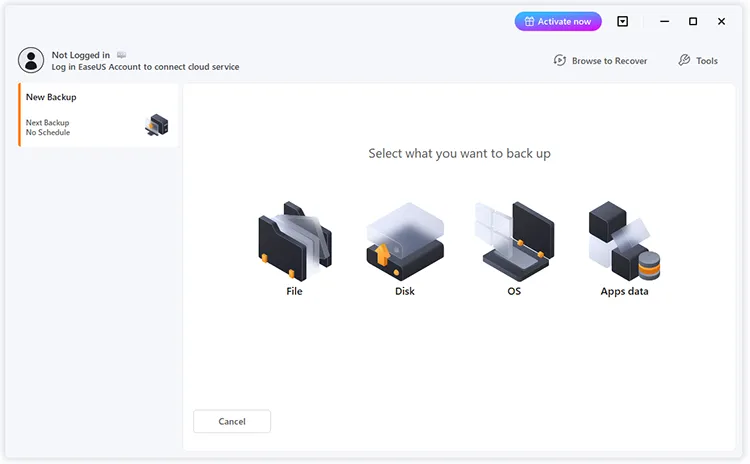Open the title bar dropdown menu
This screenshot has height=464, width=750.
point(623,21)
